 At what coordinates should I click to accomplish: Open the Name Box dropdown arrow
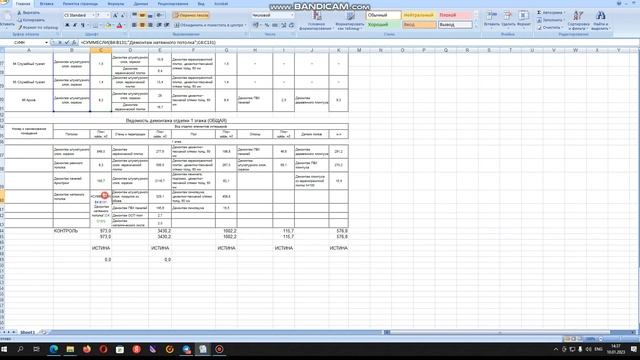tap(47, 42)
